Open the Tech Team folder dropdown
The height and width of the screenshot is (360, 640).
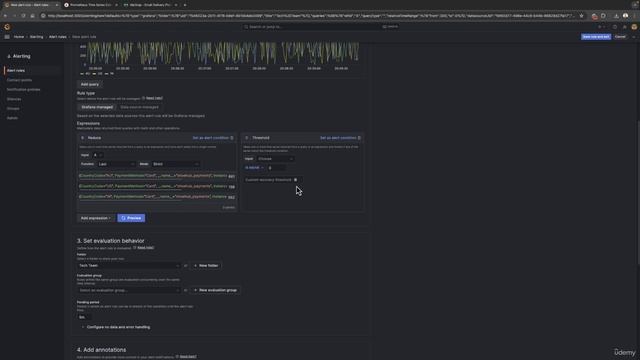coord(129,266)
